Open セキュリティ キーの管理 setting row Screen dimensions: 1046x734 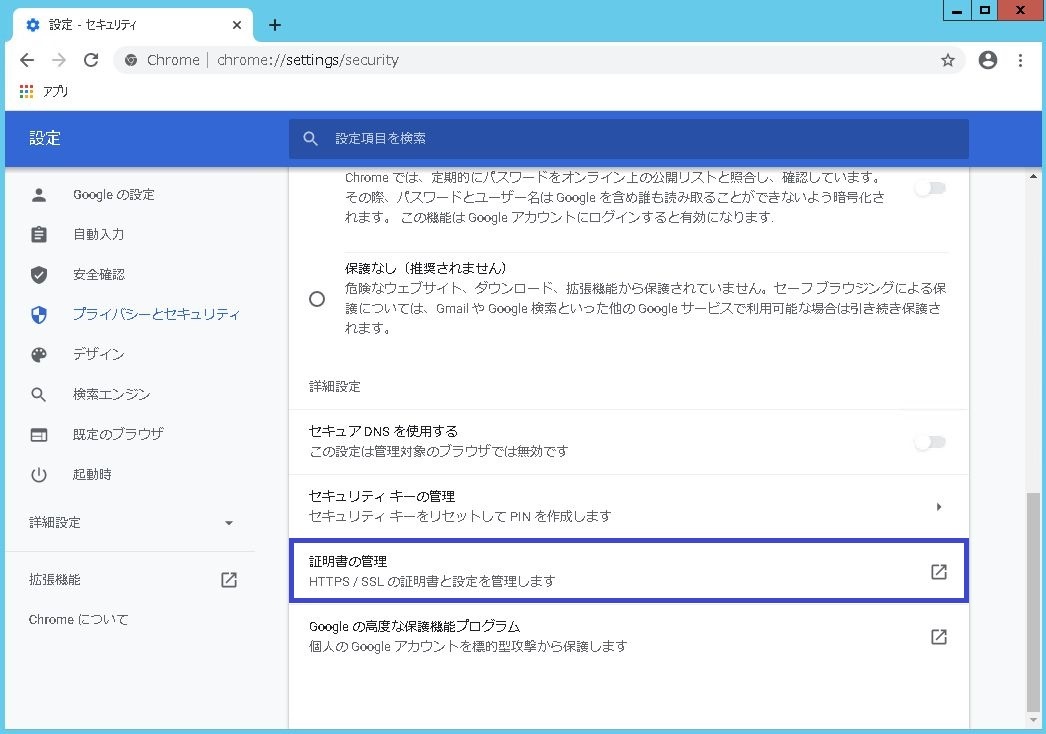pos(628,506)
